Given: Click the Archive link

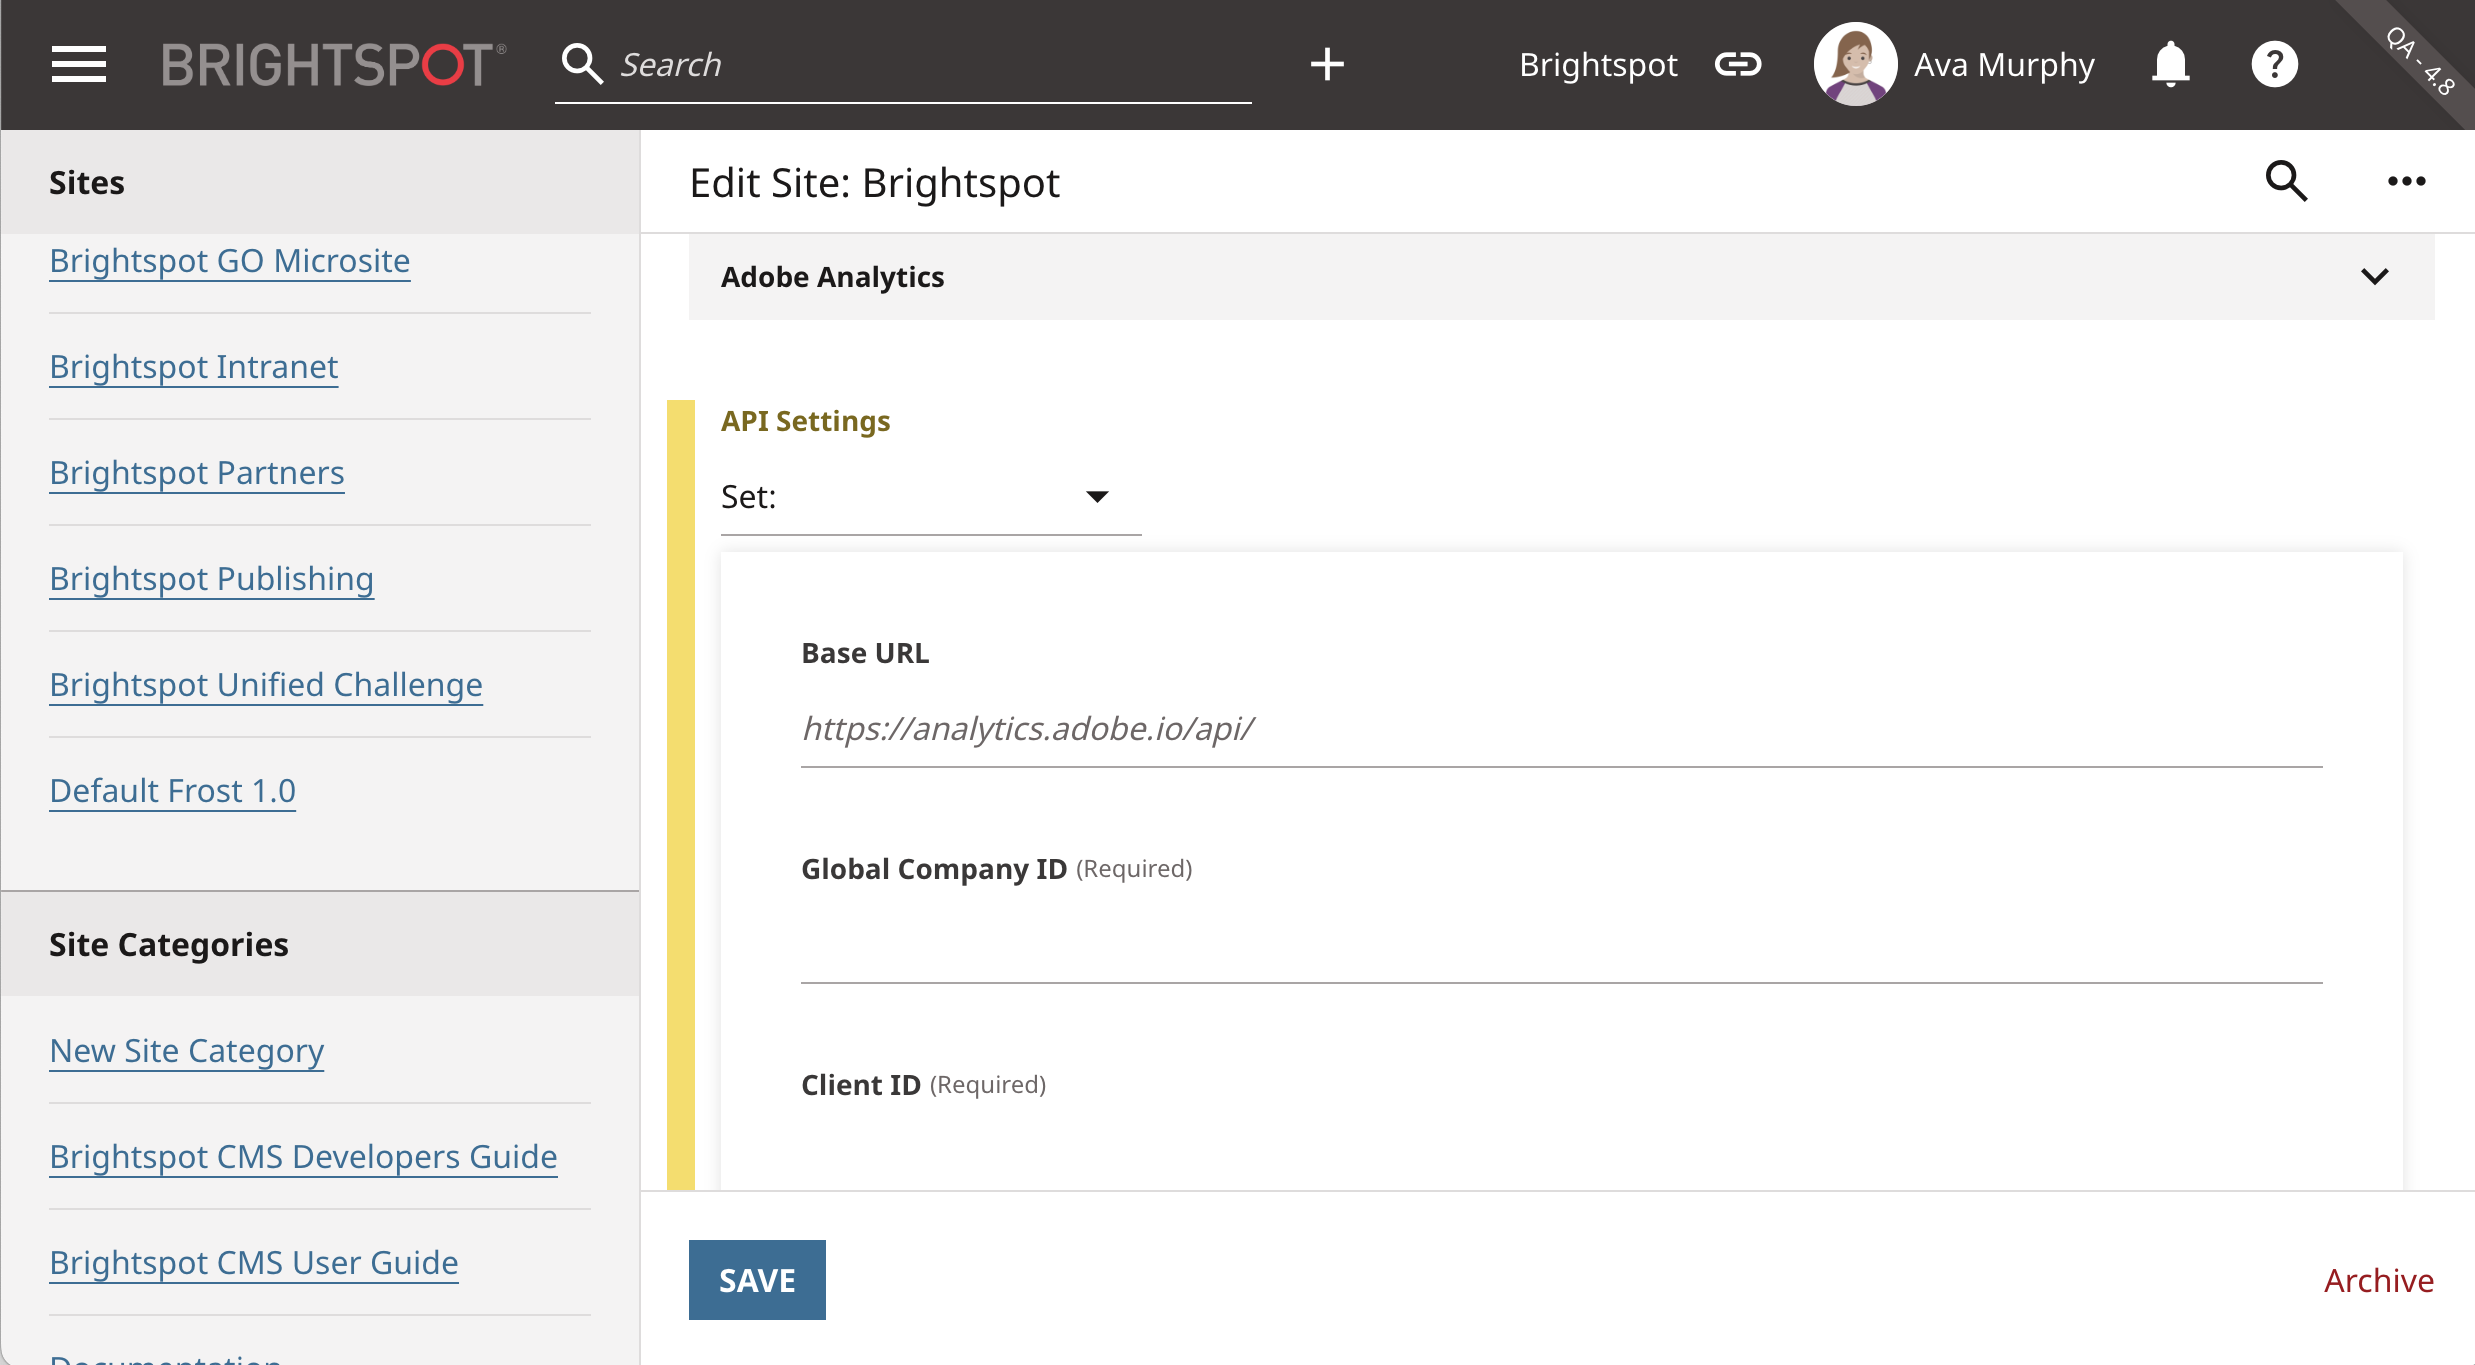Looking at the screenshot, I should [2379, 1280].
